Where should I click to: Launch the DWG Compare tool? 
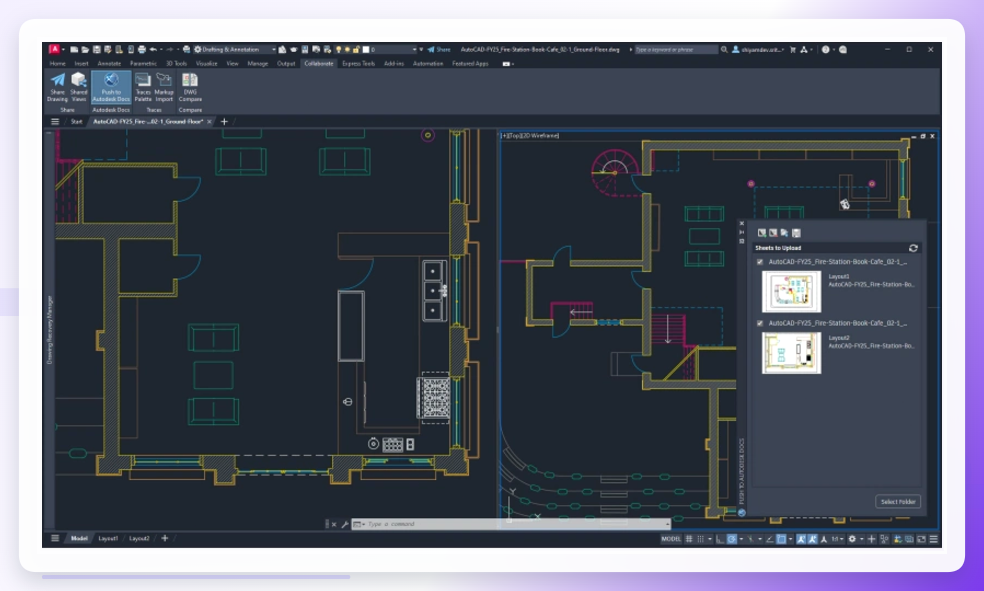pyautogui.click(x=190, y=87)
